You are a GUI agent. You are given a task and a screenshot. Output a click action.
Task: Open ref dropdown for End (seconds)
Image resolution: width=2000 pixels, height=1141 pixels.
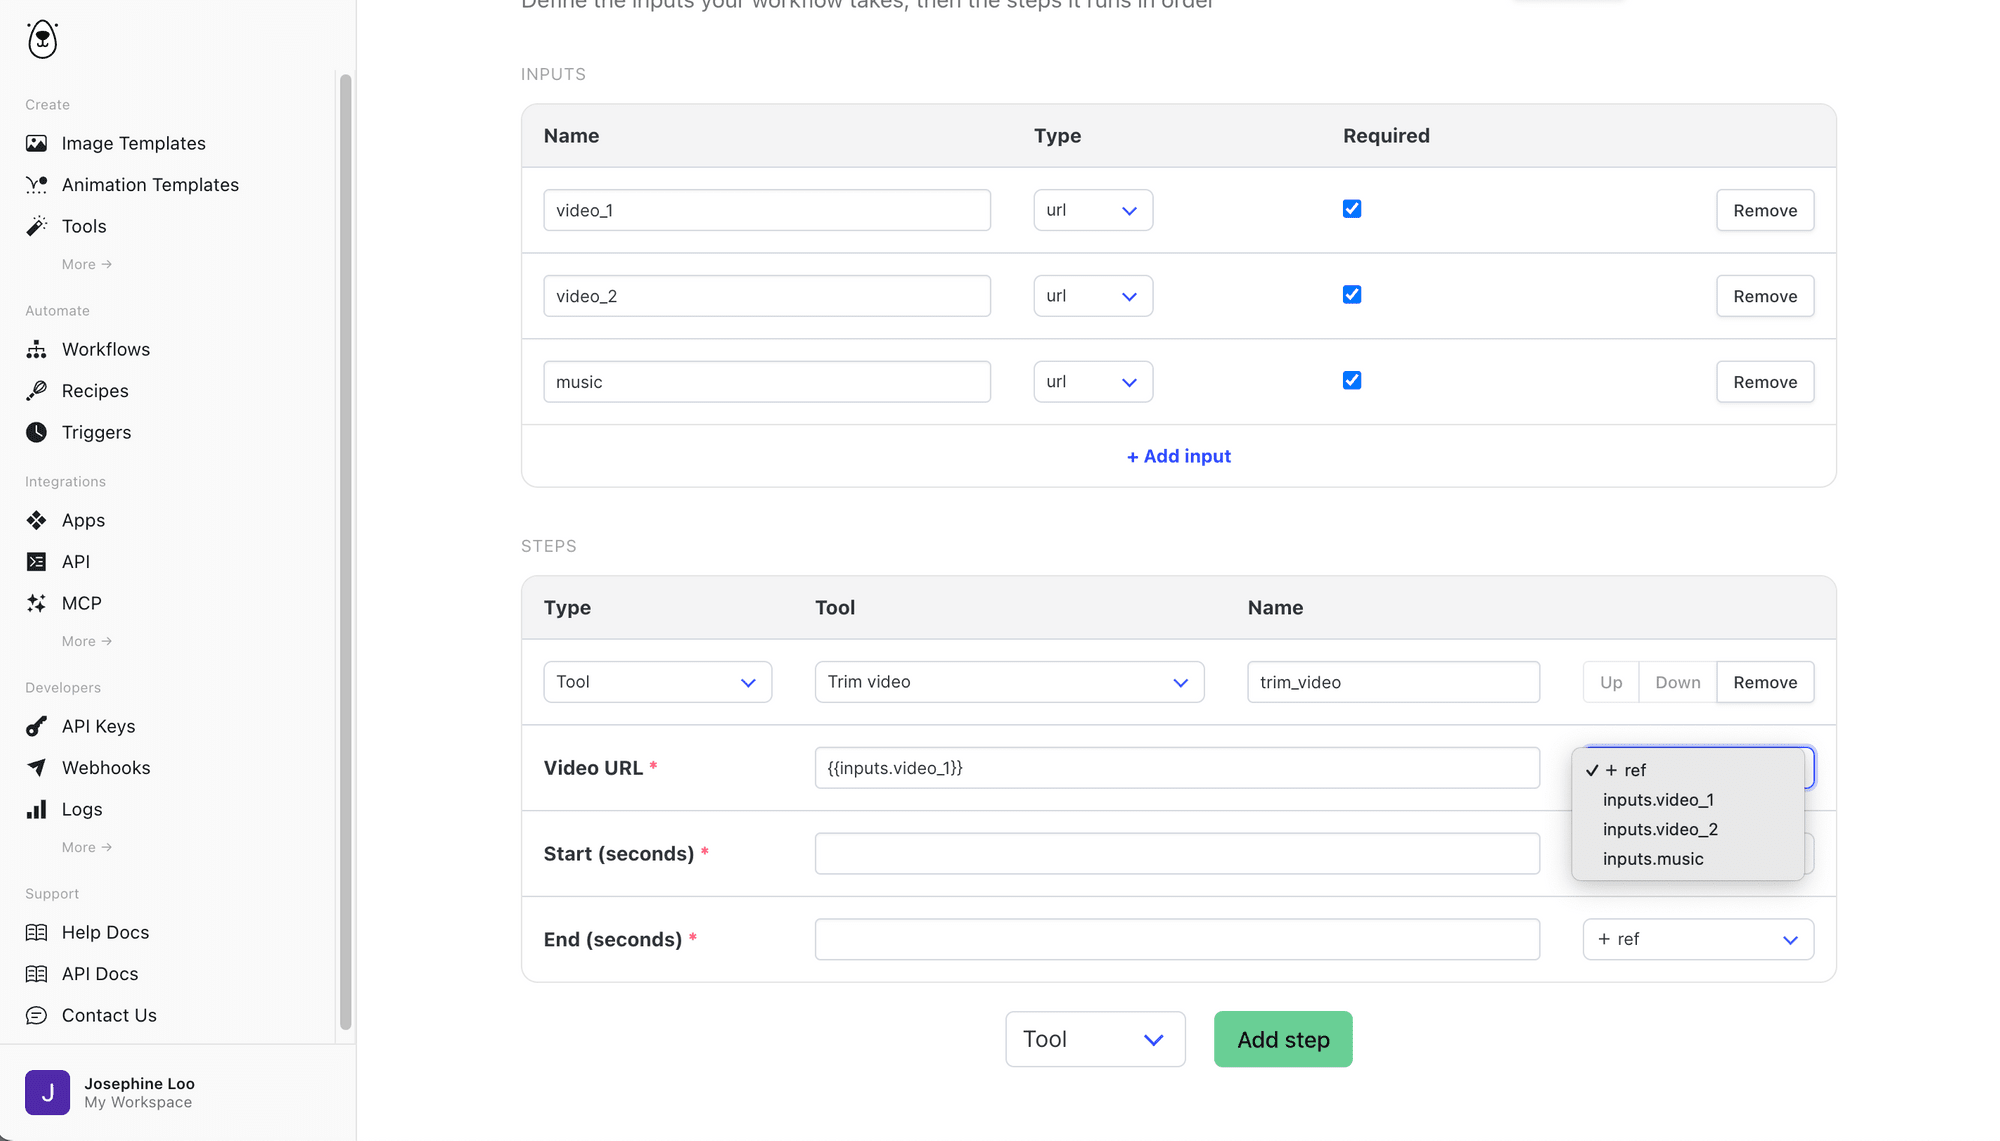pyautogui.click(x=1698, y=940)
